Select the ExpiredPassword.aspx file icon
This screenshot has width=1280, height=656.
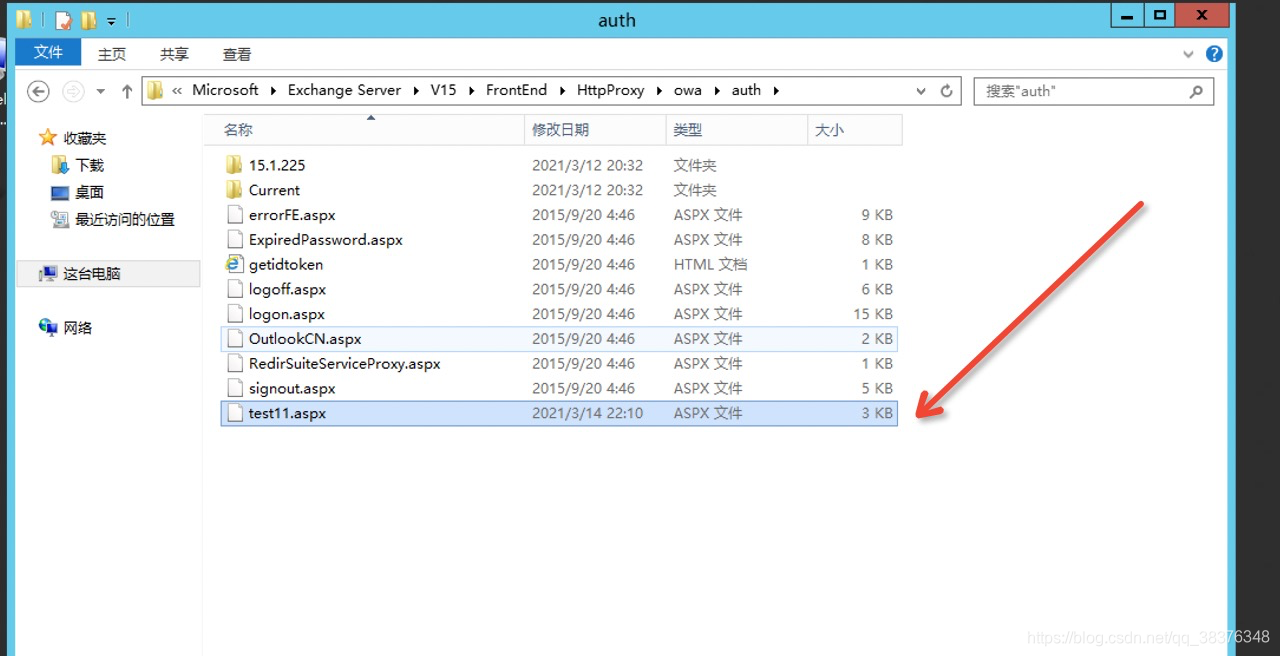[234, 240]
